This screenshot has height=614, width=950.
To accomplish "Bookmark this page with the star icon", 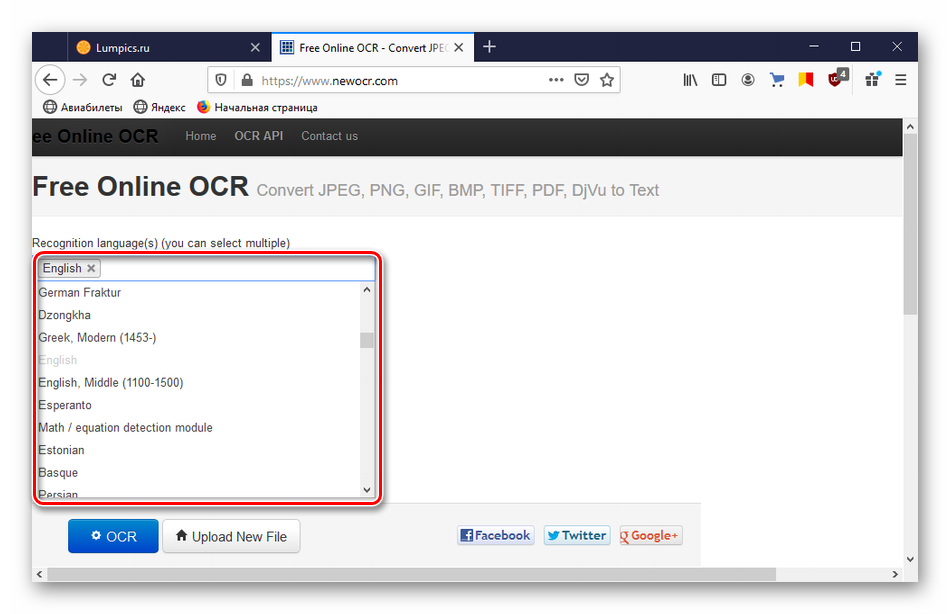I will (x=606, y=80).
